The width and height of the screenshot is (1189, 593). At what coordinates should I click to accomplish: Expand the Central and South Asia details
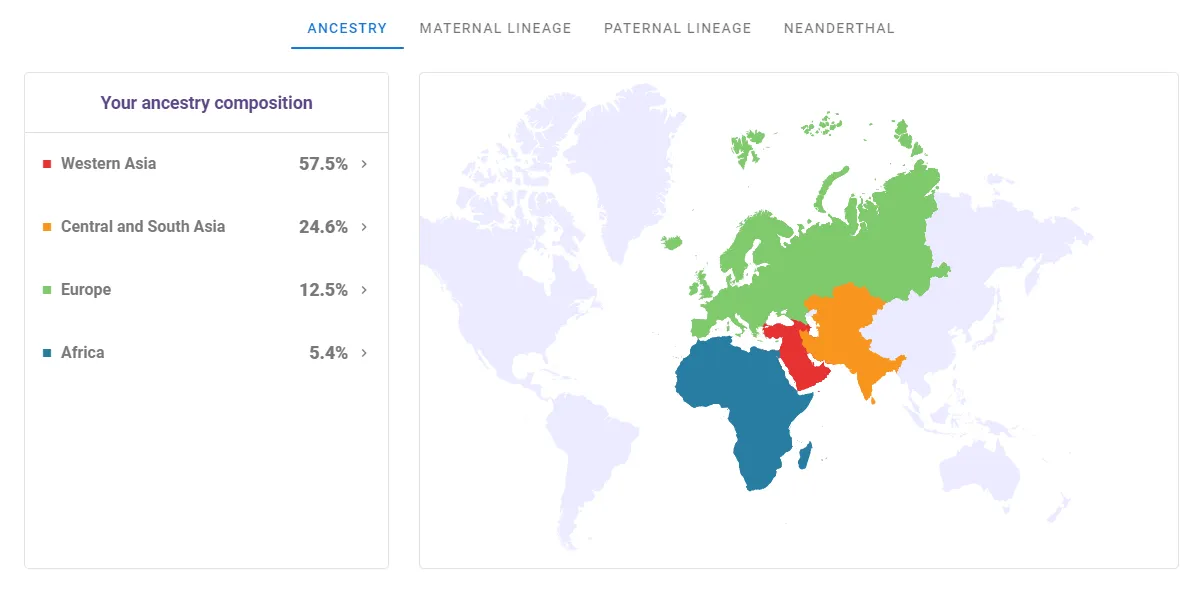tap(364, 226)
